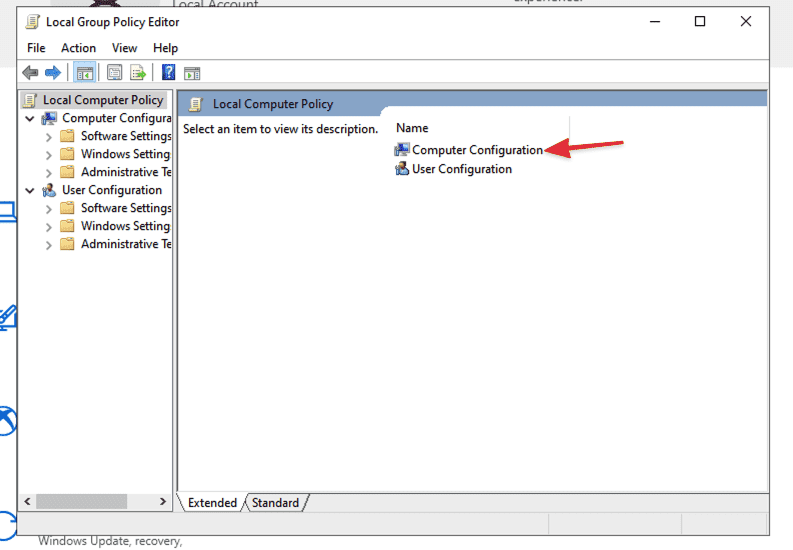Expand Software Settings under Computer Configuration
This screenshot has height=550, width=793.
coord(49,136)
